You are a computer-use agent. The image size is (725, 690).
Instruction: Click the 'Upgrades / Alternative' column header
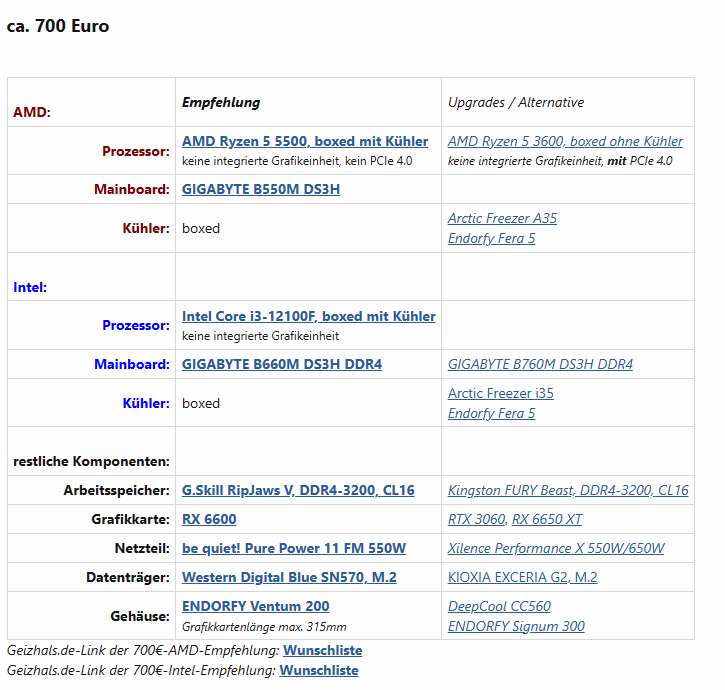516,102
